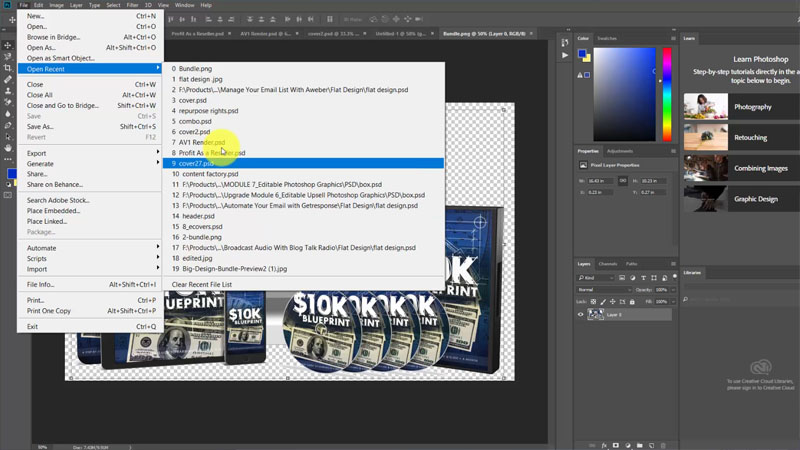800x450 pixels.
Task: Toggle the width-height link in Properties
Action: click(x=622, y=180)
